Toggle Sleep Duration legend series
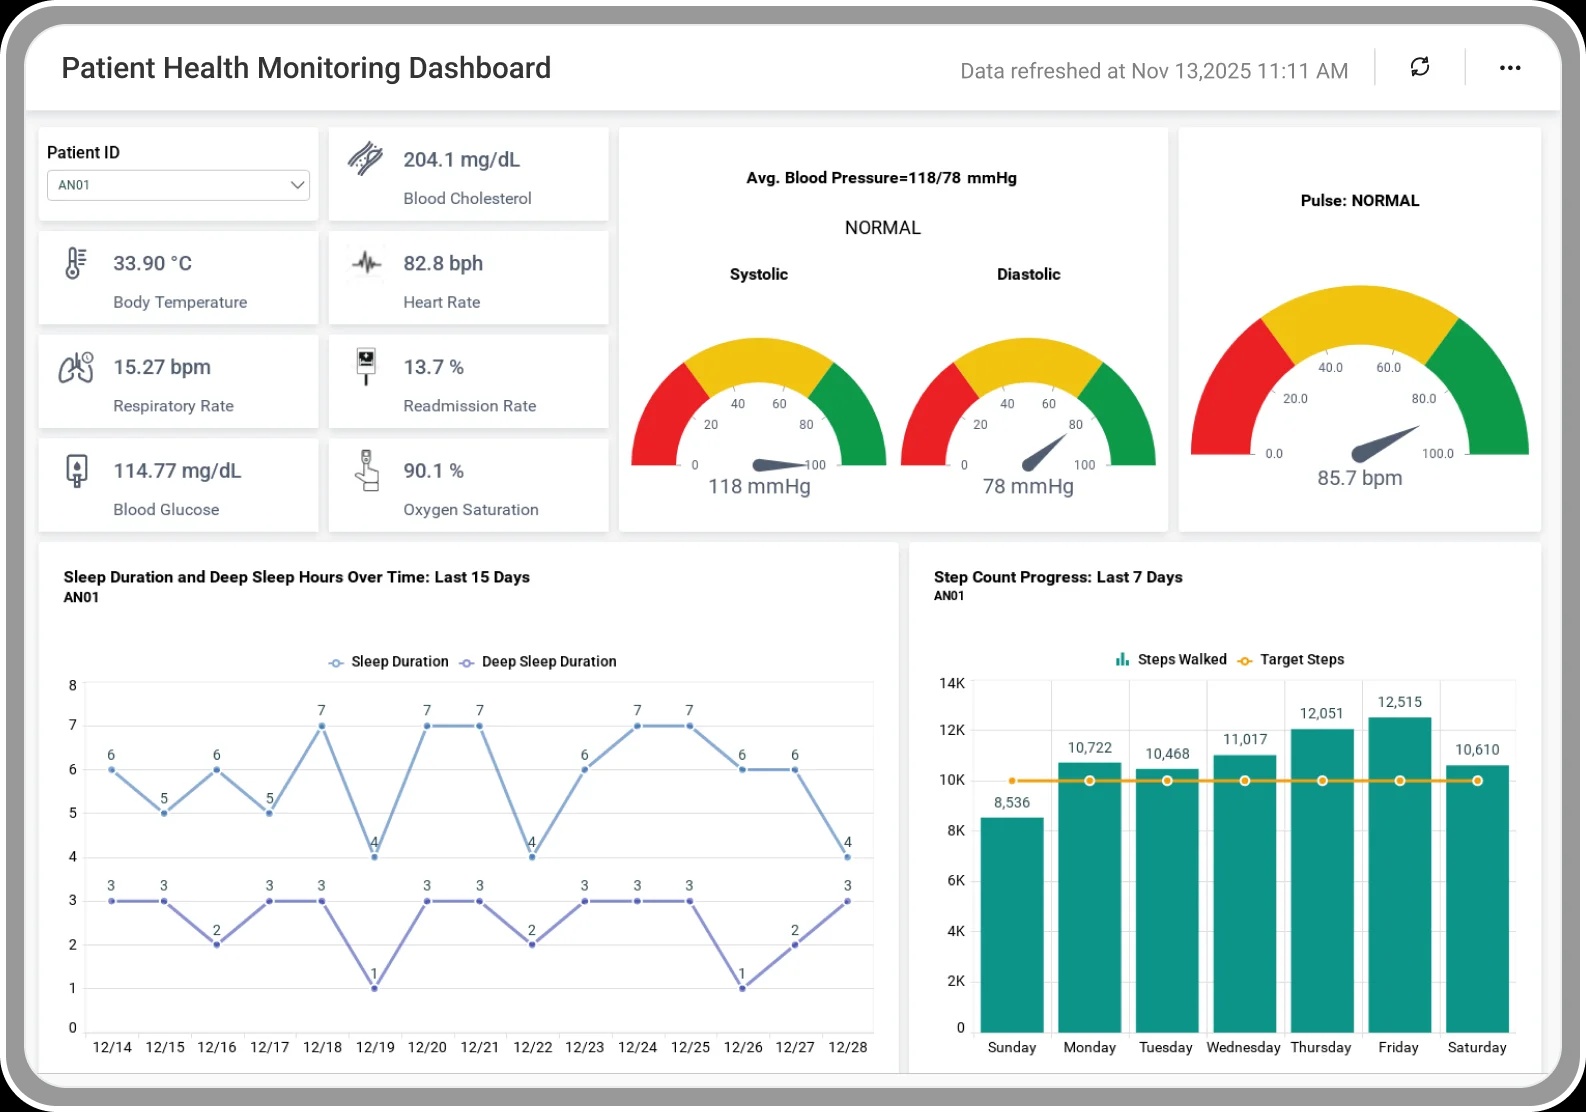 [389, 662]
